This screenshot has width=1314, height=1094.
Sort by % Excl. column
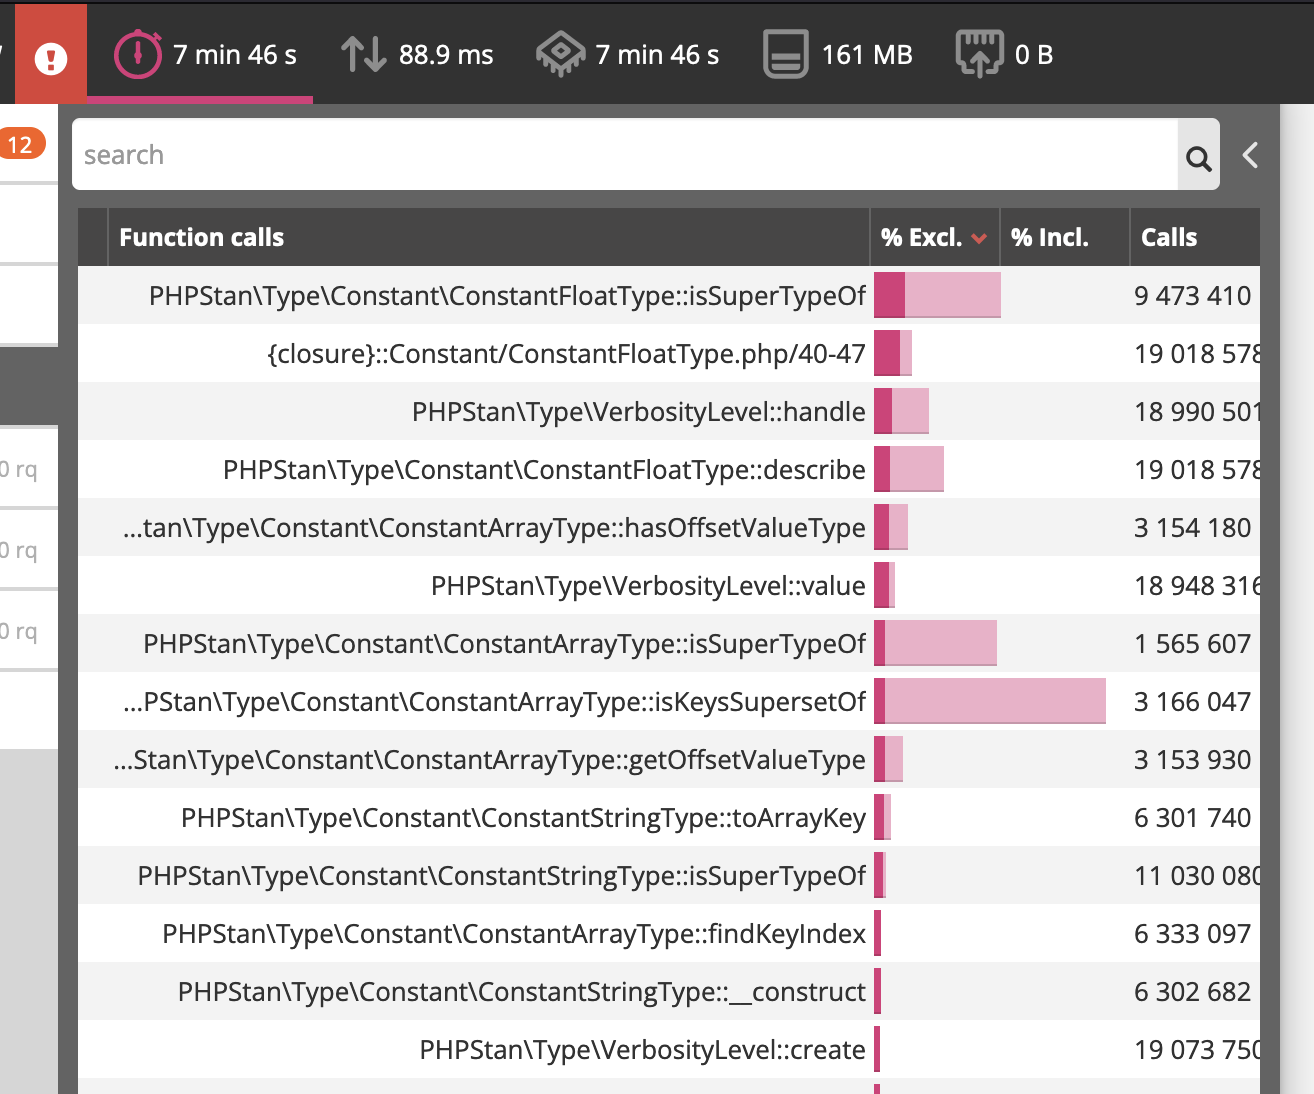pyautogui.click(x=934, y=237)
